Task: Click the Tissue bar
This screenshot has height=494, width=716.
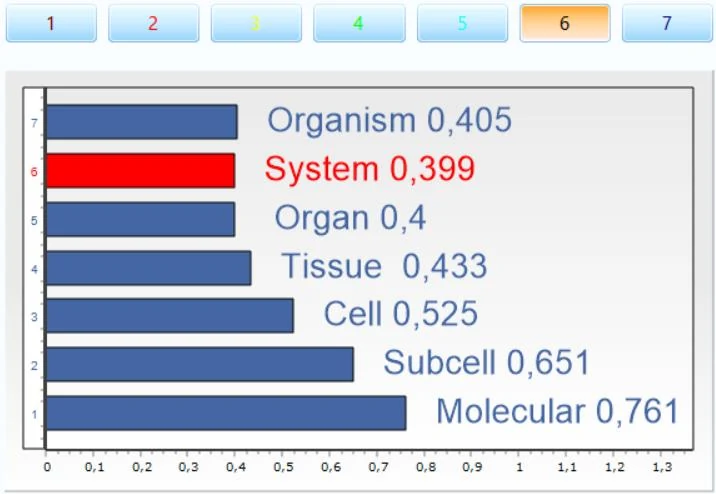Action: (x=149, y=268)
